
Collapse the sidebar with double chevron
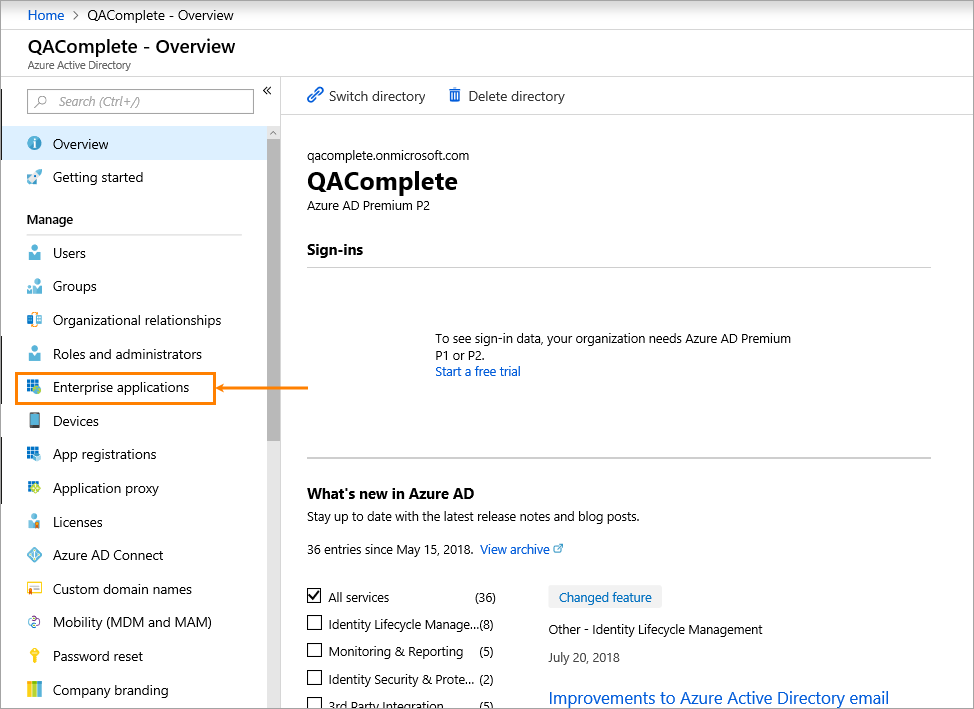click(267, 91)
